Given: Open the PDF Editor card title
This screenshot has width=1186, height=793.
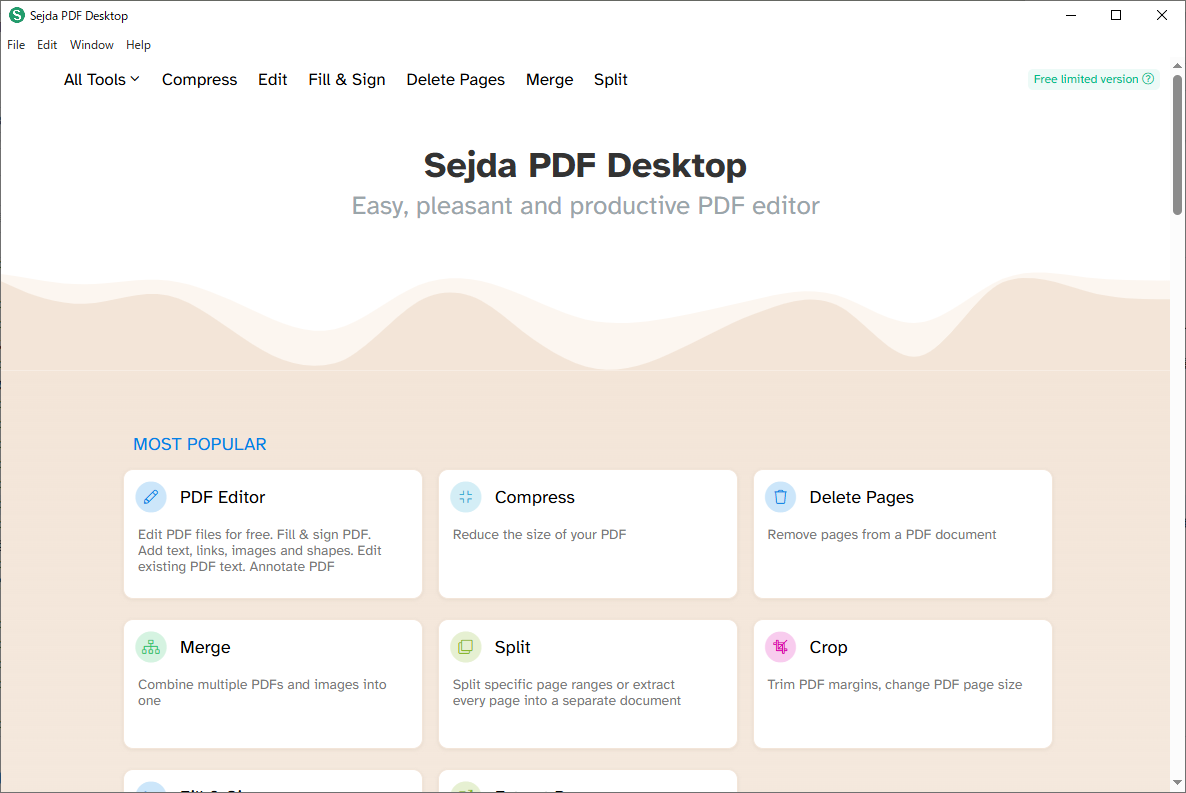Looking at the screenshot, I should point(222,497).
